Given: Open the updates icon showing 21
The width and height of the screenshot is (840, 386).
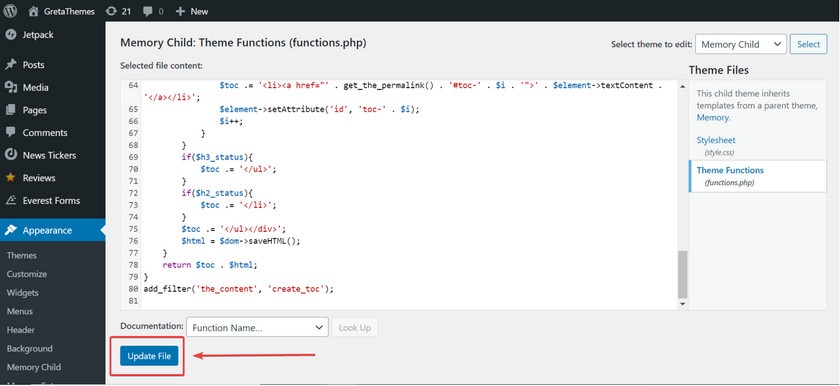Looking at the screenshot, I should point(111,11).
